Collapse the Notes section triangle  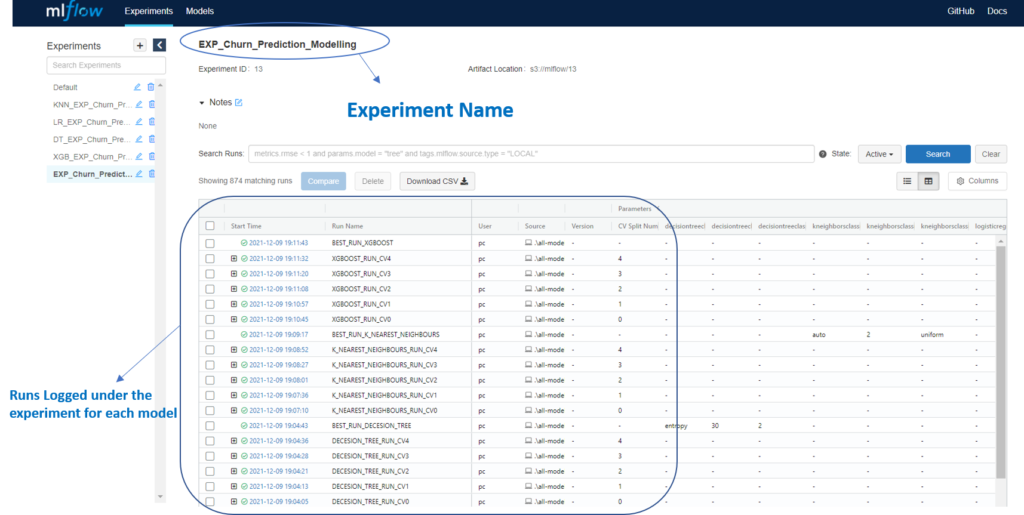pos(202,103)
